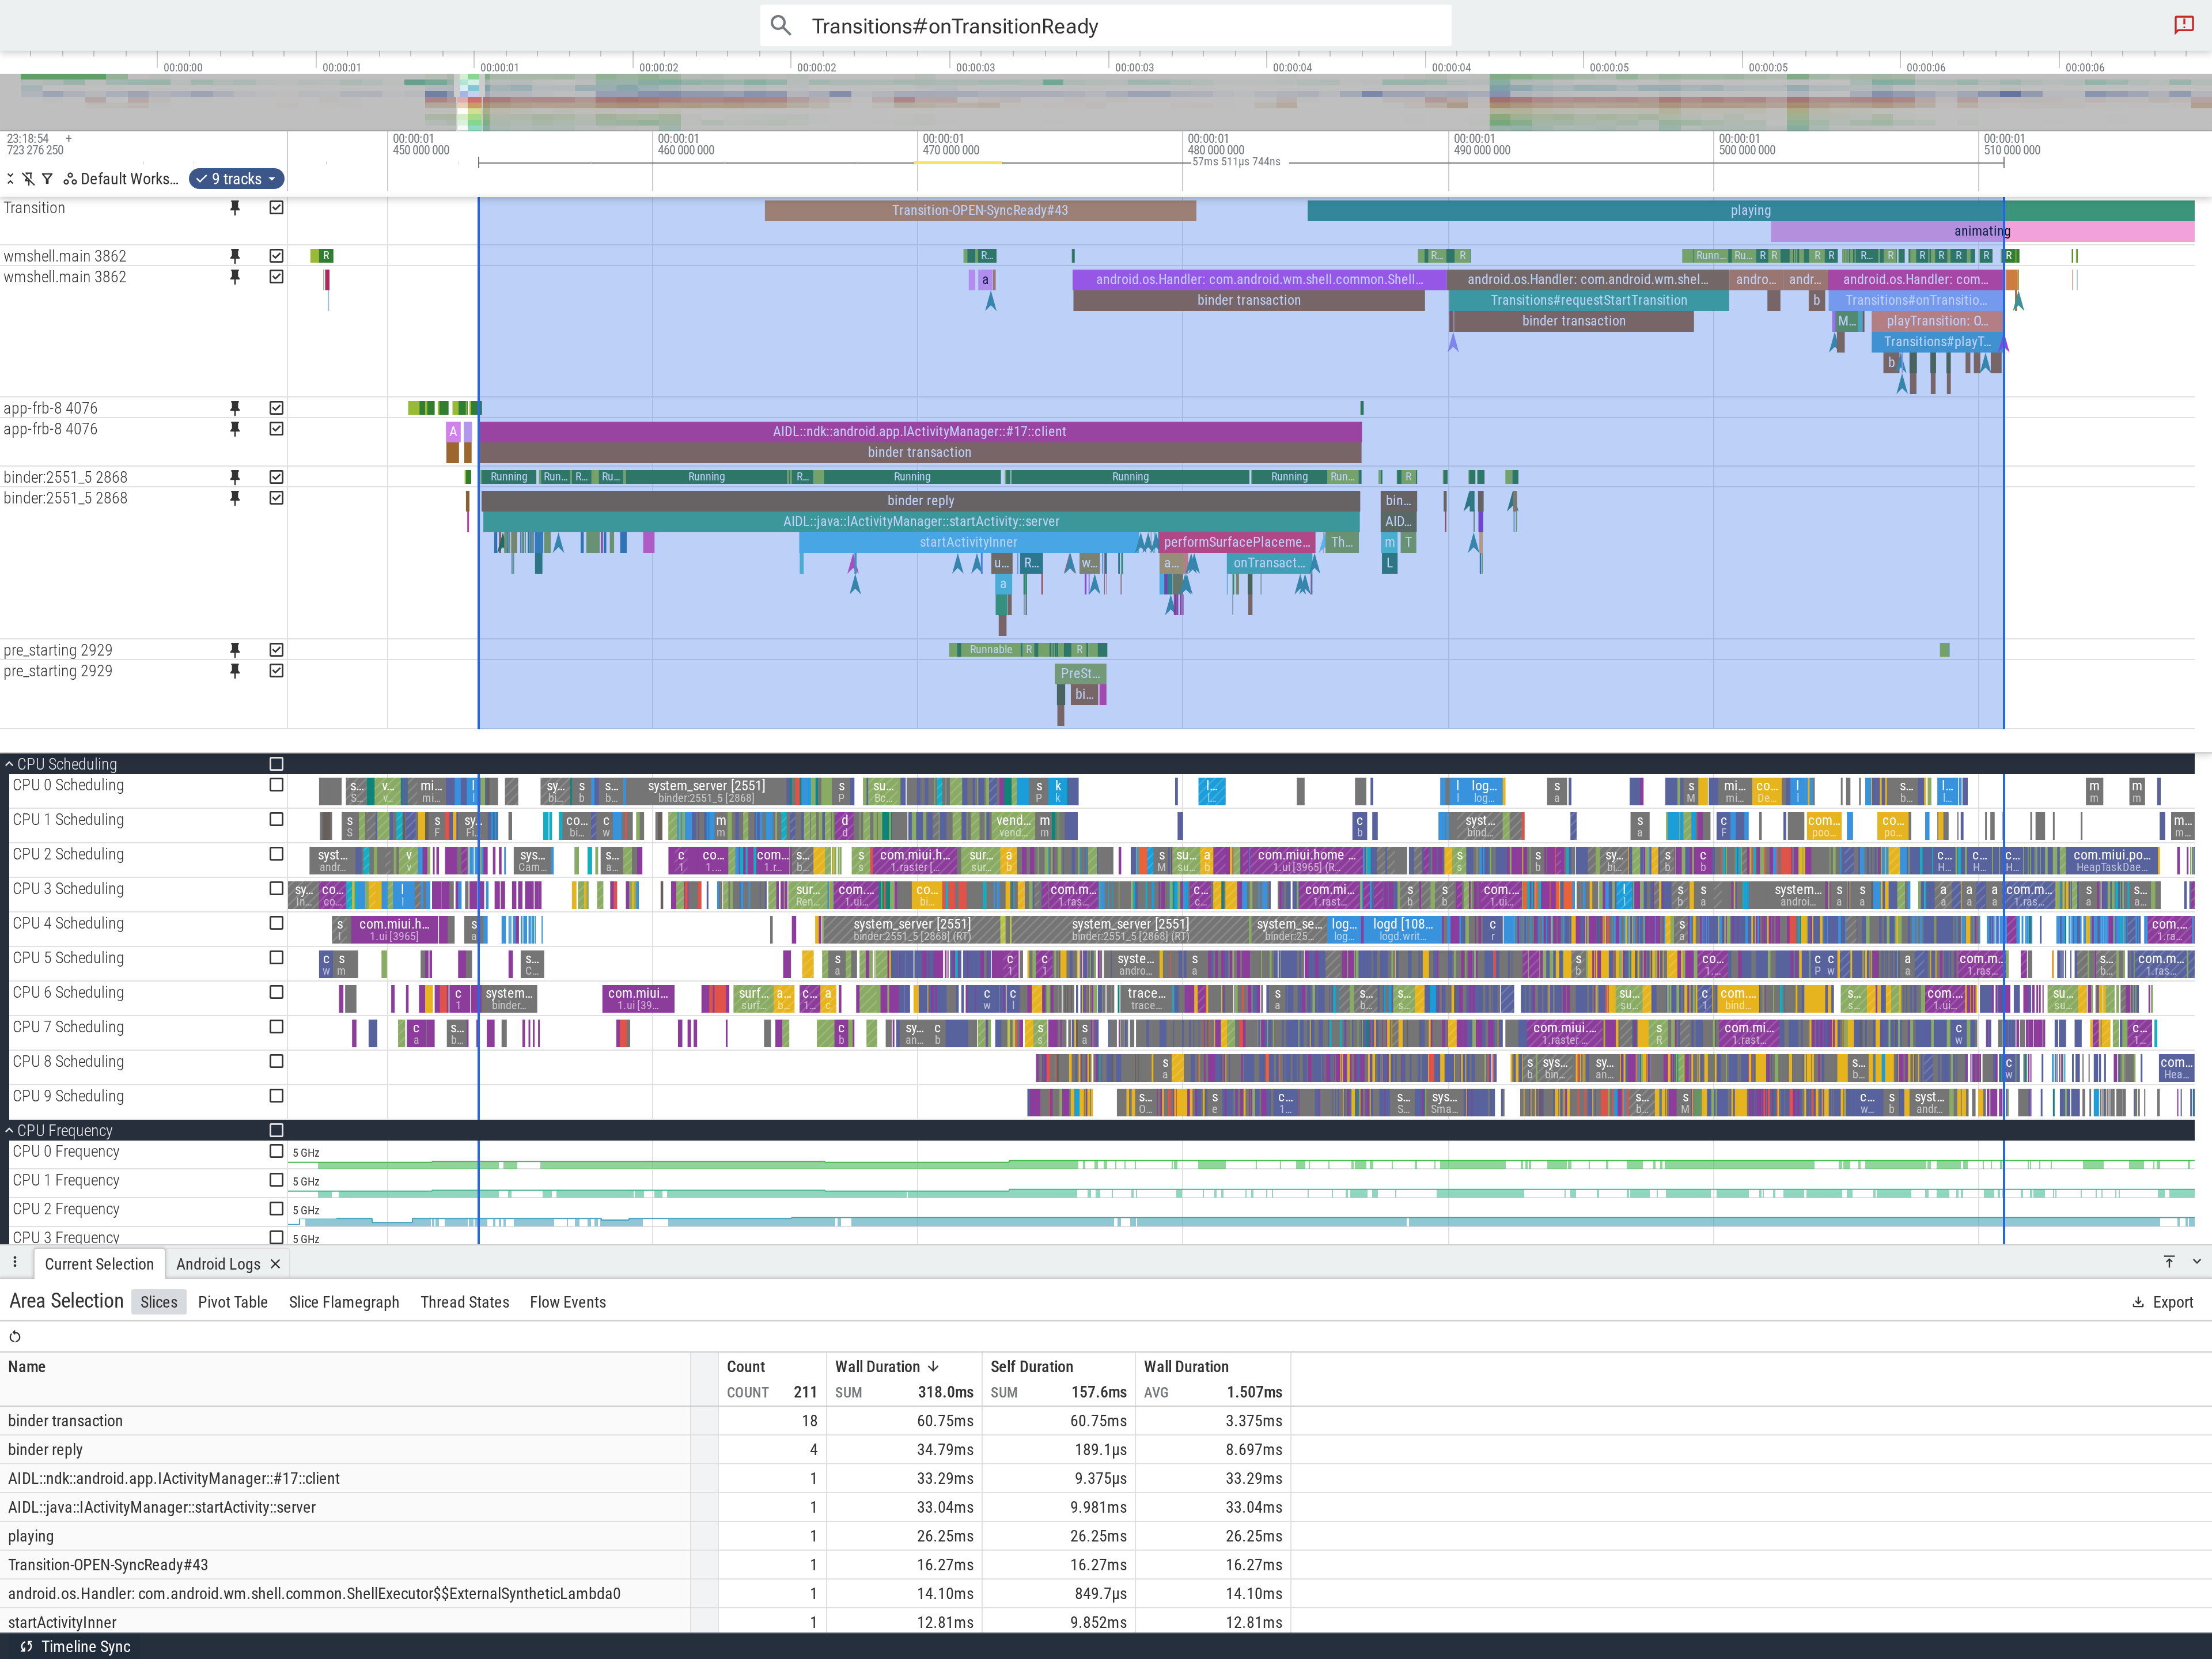Open the track filter funnel icon
Image resolution: width=2212 pixels, height=1659 pixels.
tap(47, 179)
